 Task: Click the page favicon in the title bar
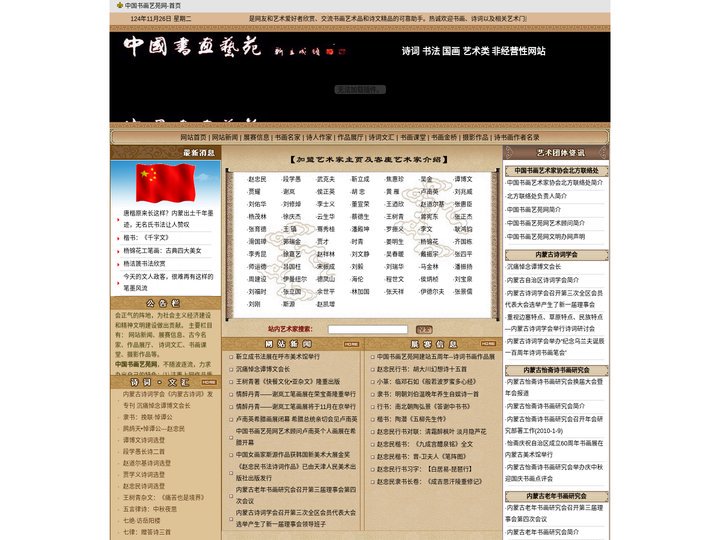click(x=119, y=6)
